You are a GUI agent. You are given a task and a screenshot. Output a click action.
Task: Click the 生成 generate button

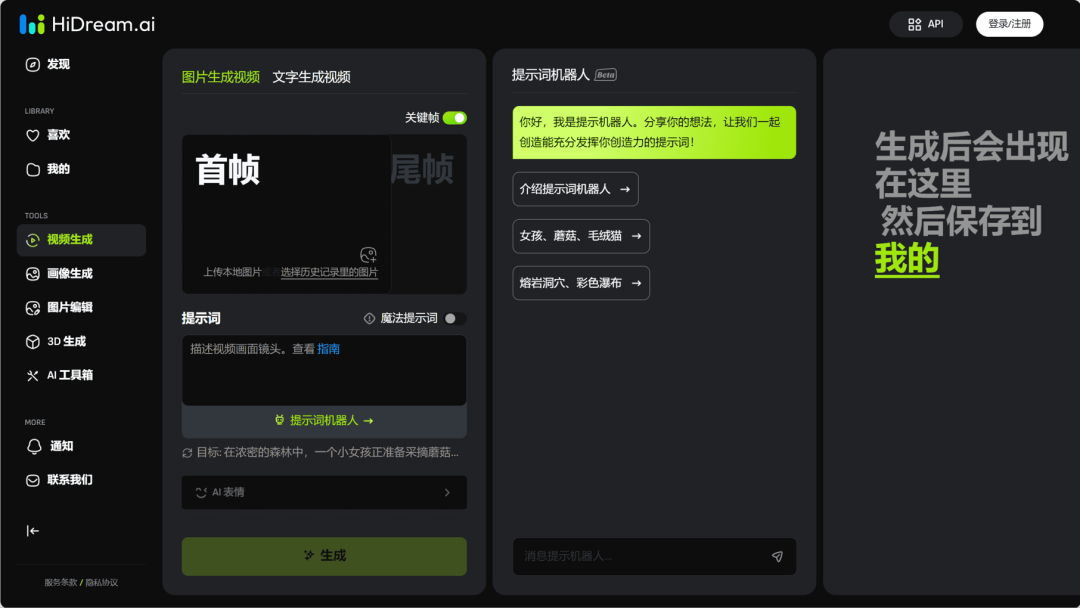pyautogui.click(x=324, y=556)
